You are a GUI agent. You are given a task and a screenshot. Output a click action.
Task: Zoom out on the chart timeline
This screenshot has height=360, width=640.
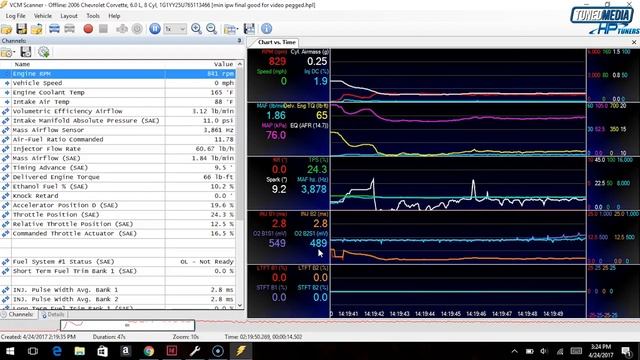(211, 29)
